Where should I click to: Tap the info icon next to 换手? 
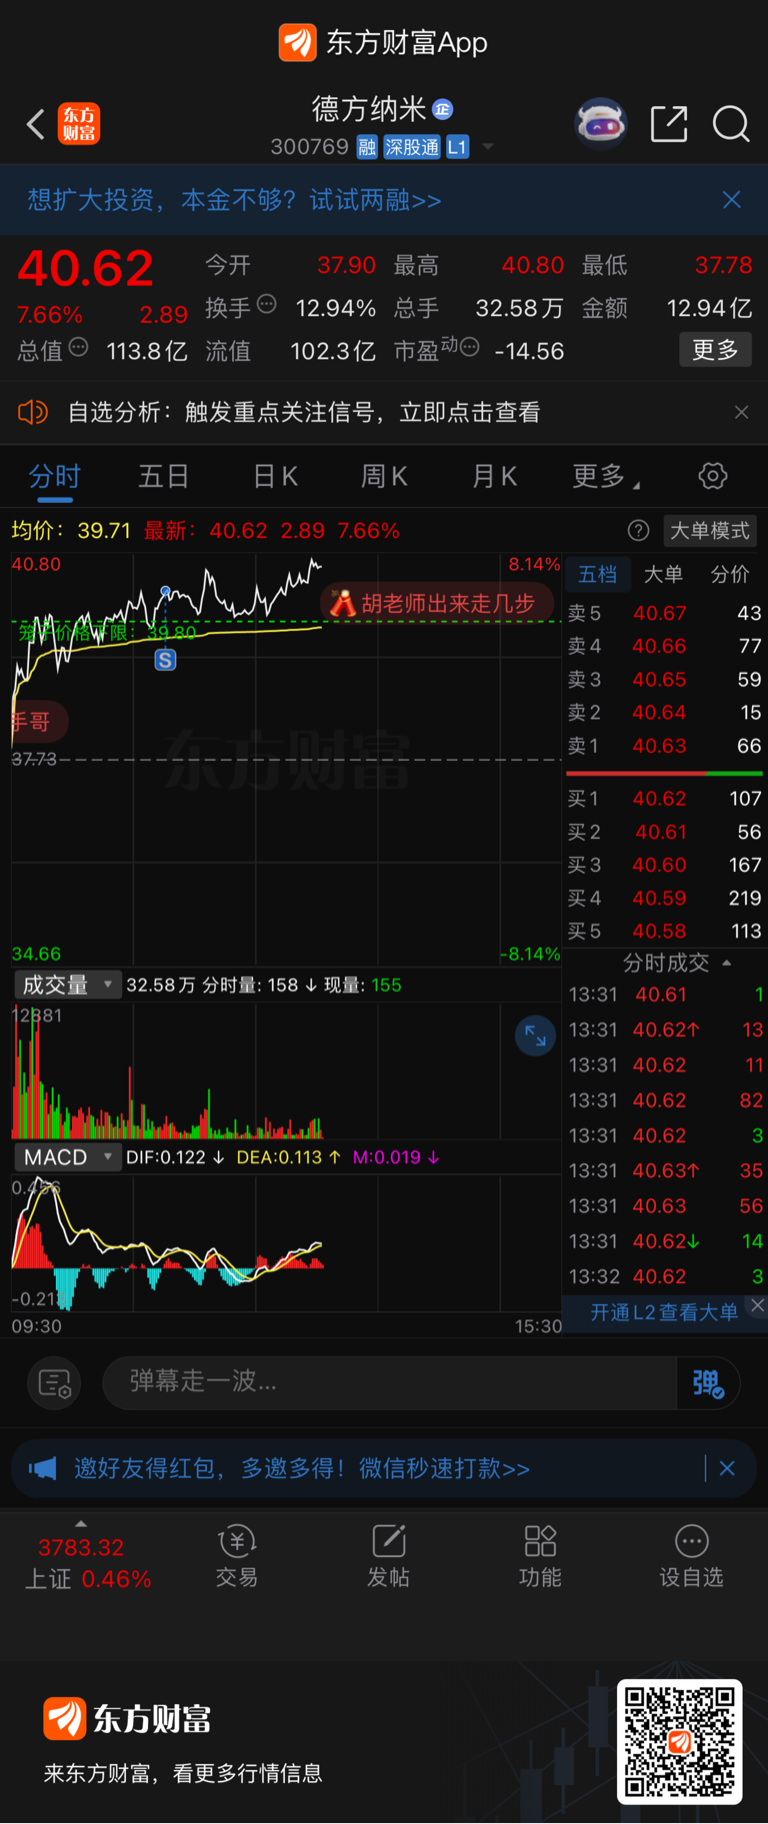pyautogui.click(x=266, y=304)
